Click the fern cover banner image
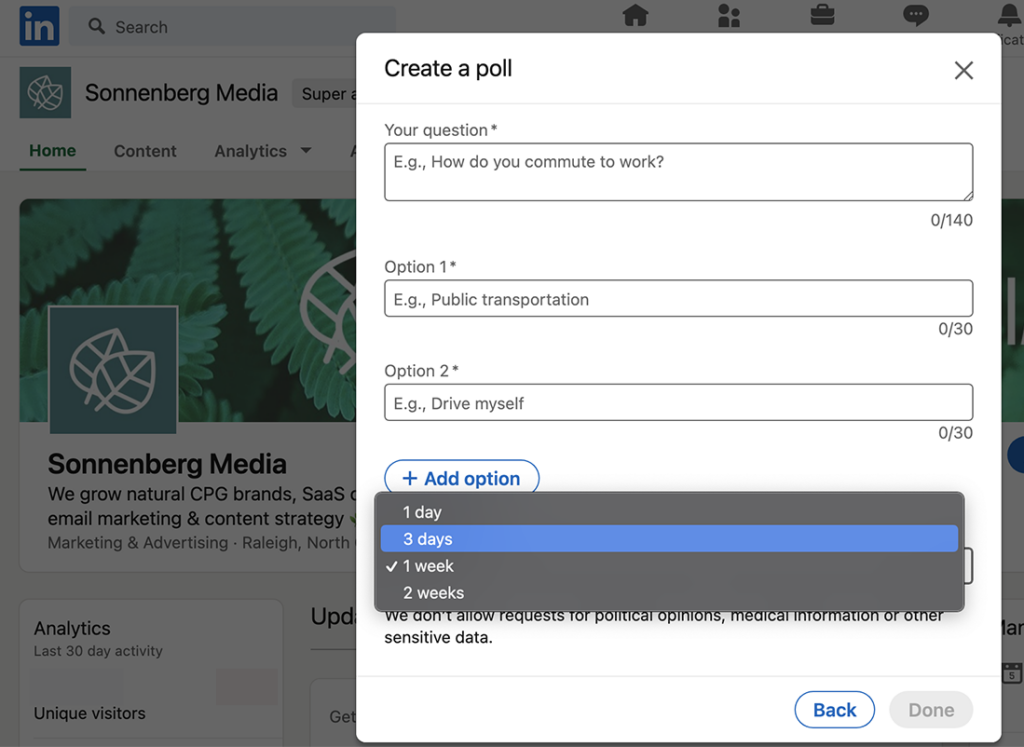This screenshot has width=1024, height=747. click(x=188, y=310)
